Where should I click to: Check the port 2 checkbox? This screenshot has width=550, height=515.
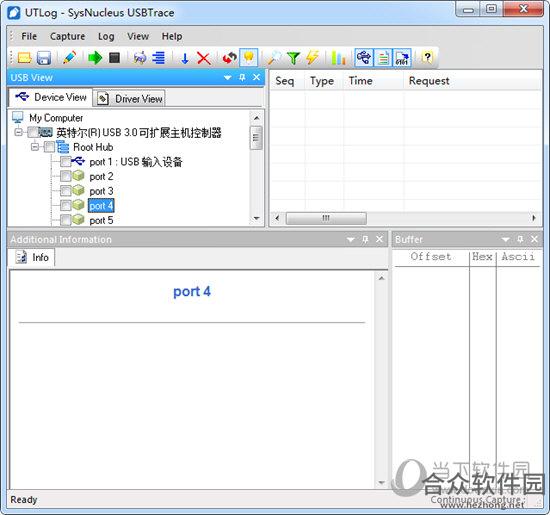[66, 176]
